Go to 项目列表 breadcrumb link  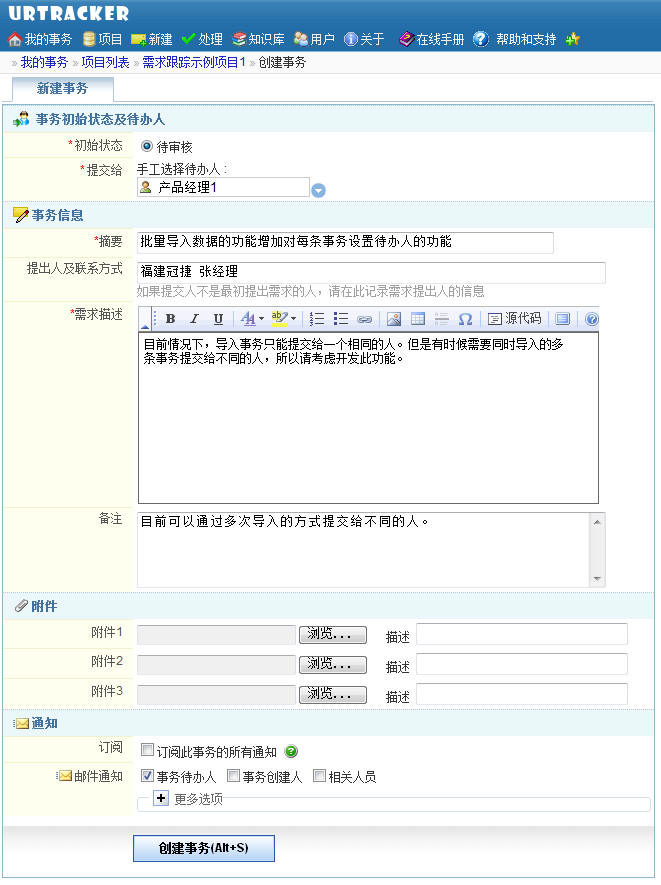pyautogui.click(x=105, y=62)
